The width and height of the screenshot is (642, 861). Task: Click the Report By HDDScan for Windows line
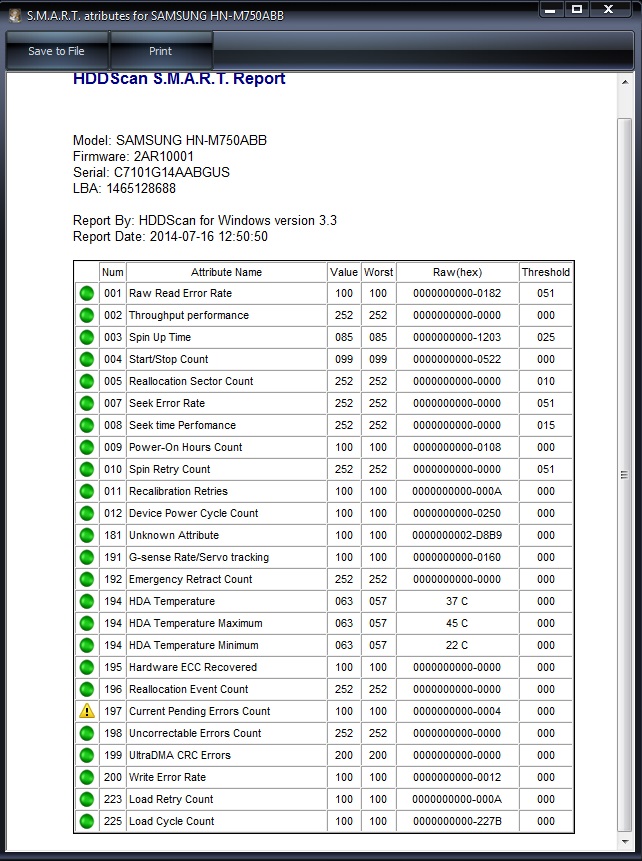[x=205, y=221]
